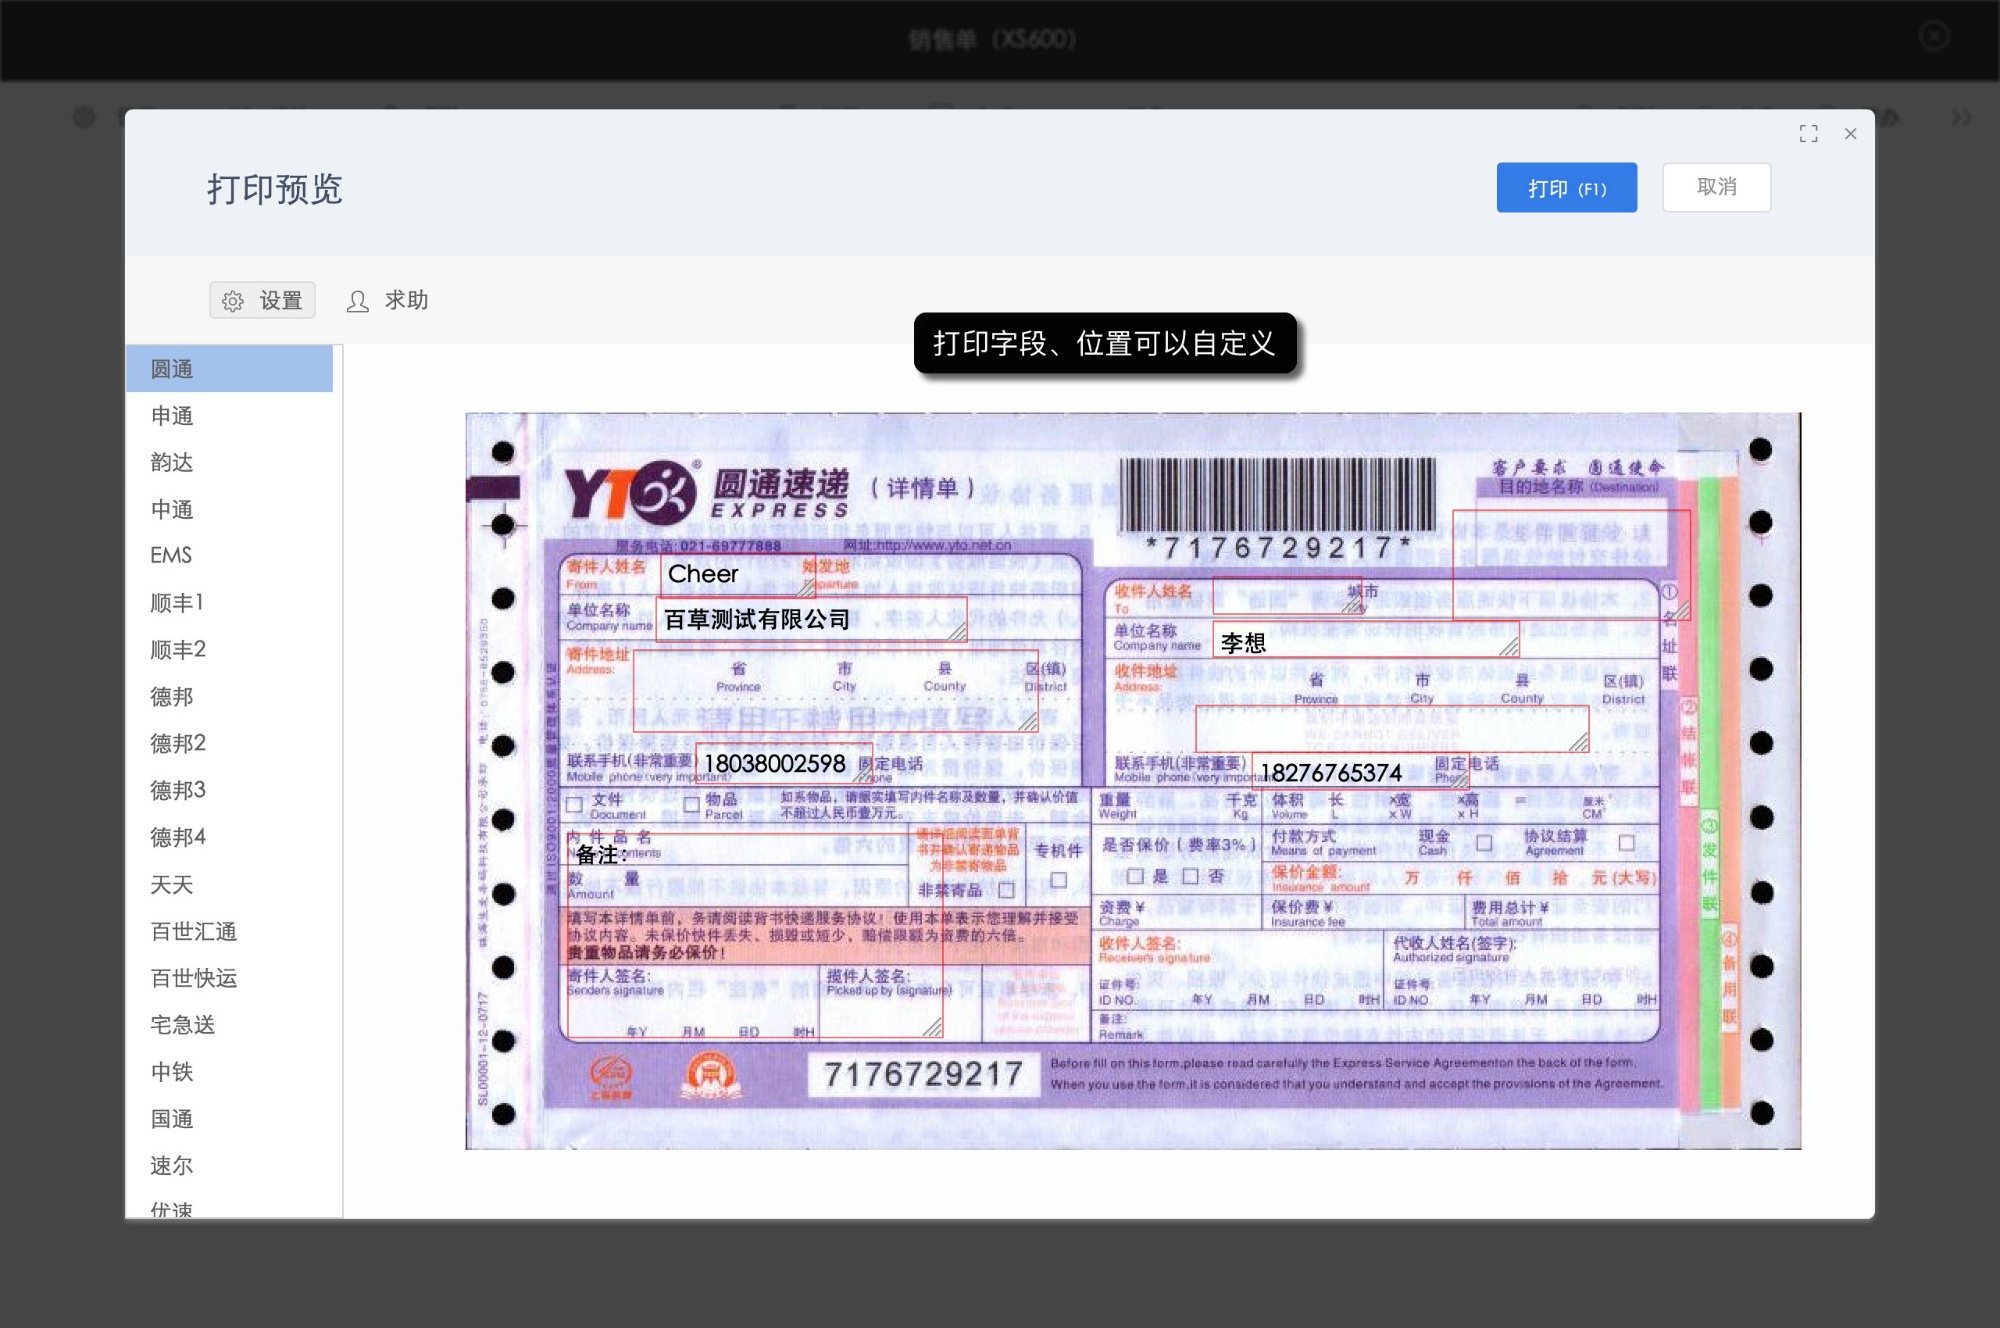Image resolution: width=2000 pixels, height=1328 pixels.
Task: Click the company field 百草测试有限公司
Action: coord(811,619)
